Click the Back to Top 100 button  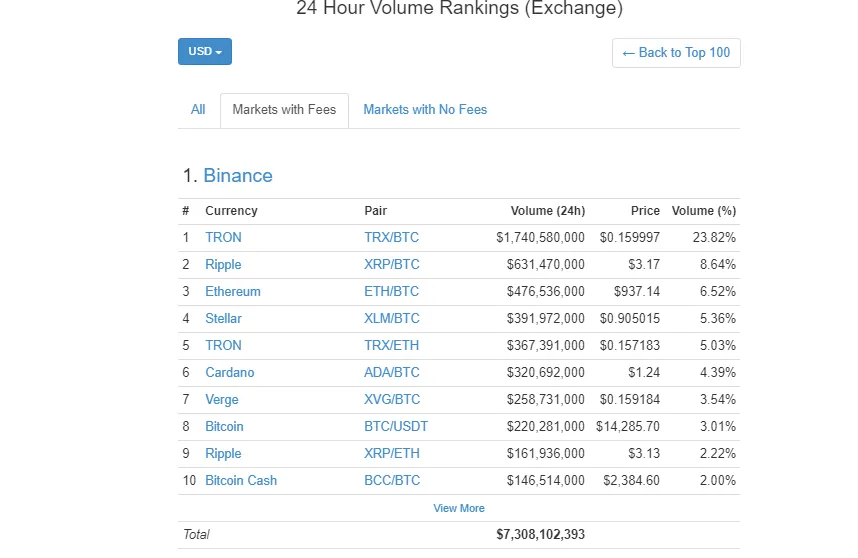pyautogui.click(x=676, y=53)
